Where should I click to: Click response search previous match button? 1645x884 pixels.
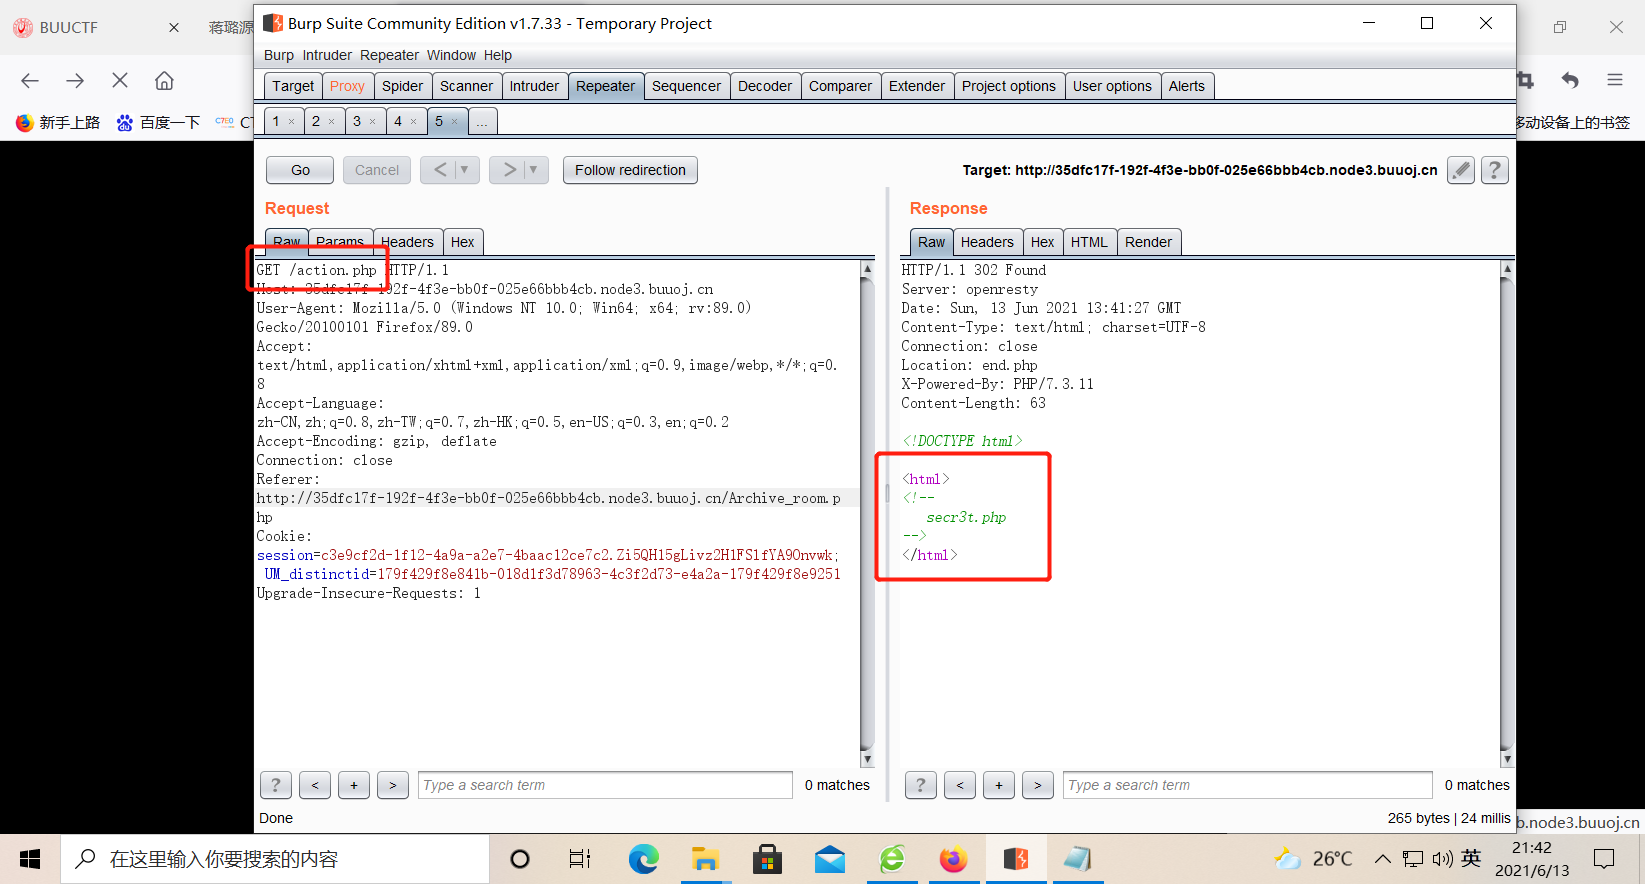pos(960,785)
